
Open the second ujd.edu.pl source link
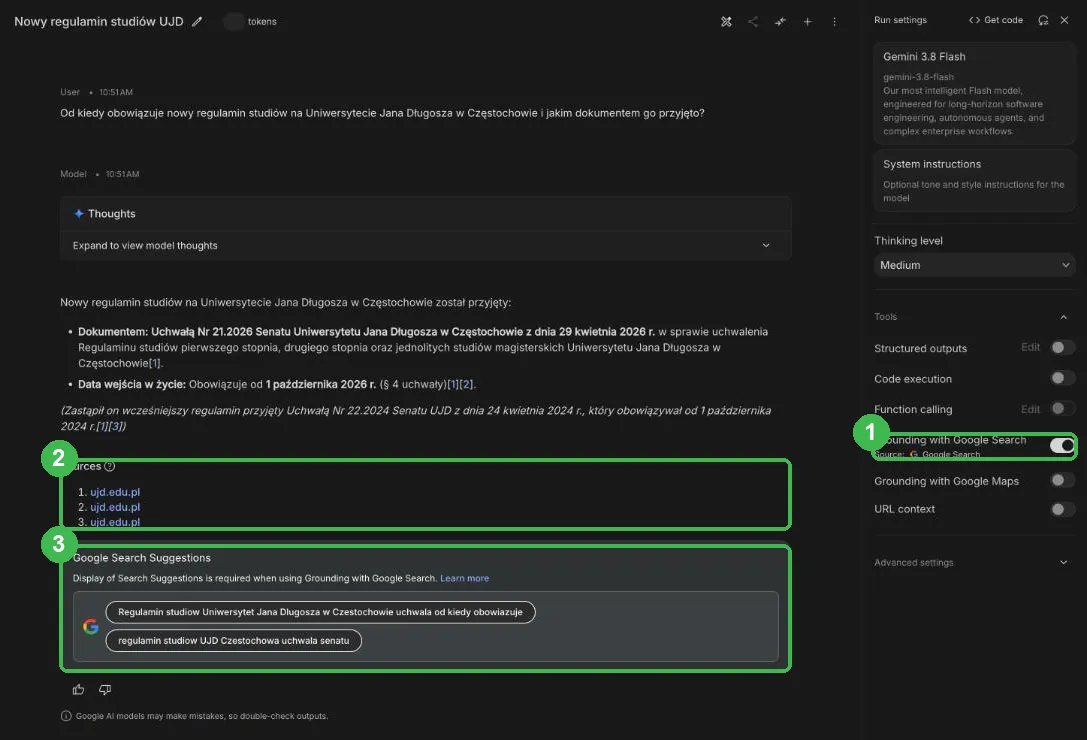[x=115, y=507]
